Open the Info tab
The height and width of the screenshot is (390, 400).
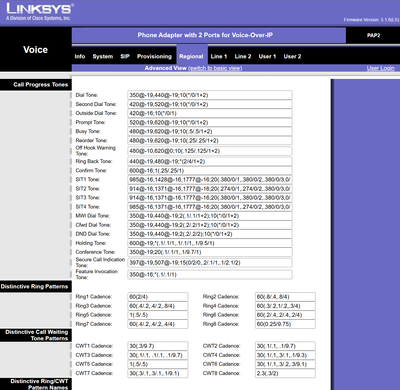(x=80, y=56)
